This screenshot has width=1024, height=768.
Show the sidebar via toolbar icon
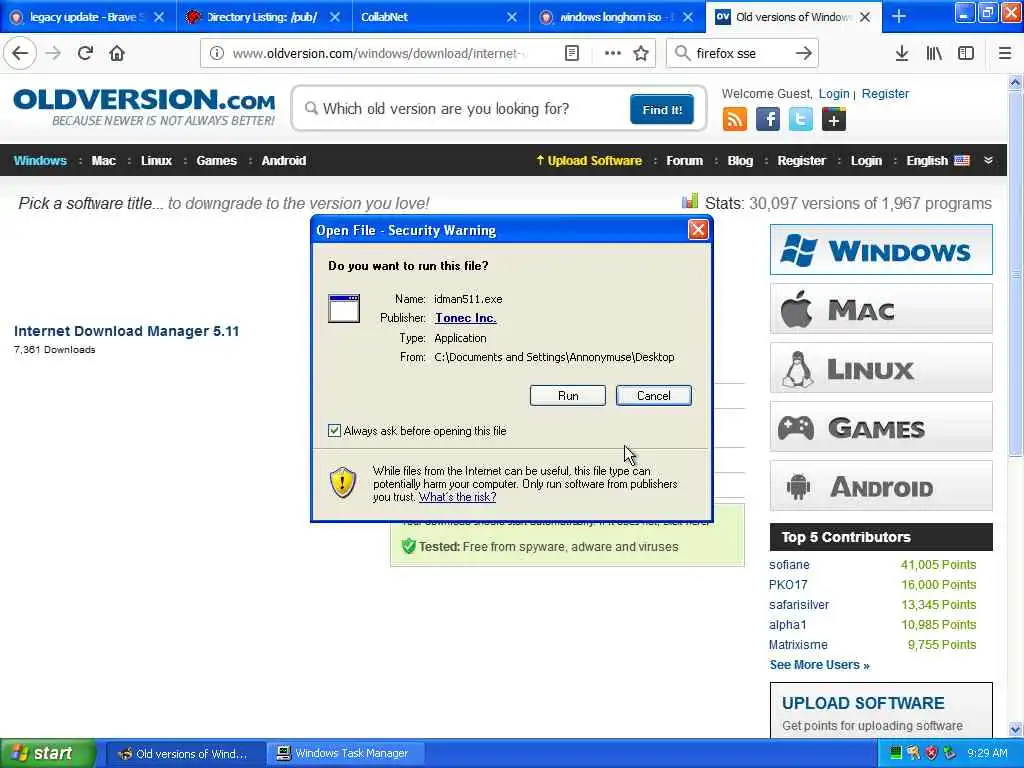click(x=966, y=54)
